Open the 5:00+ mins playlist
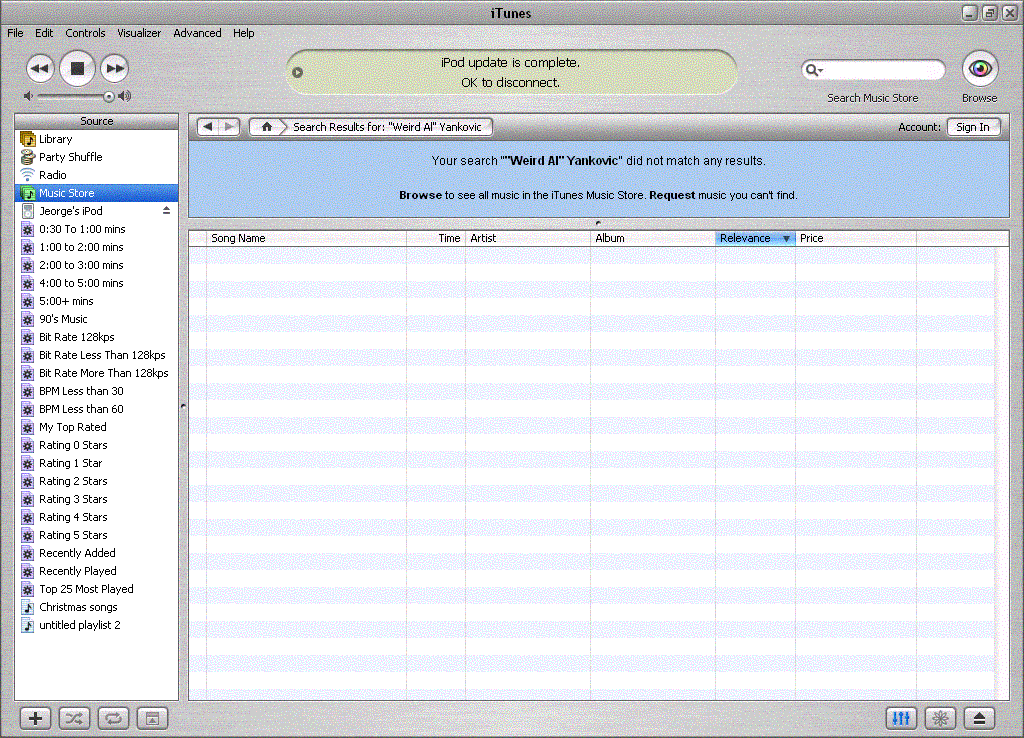 97,301
